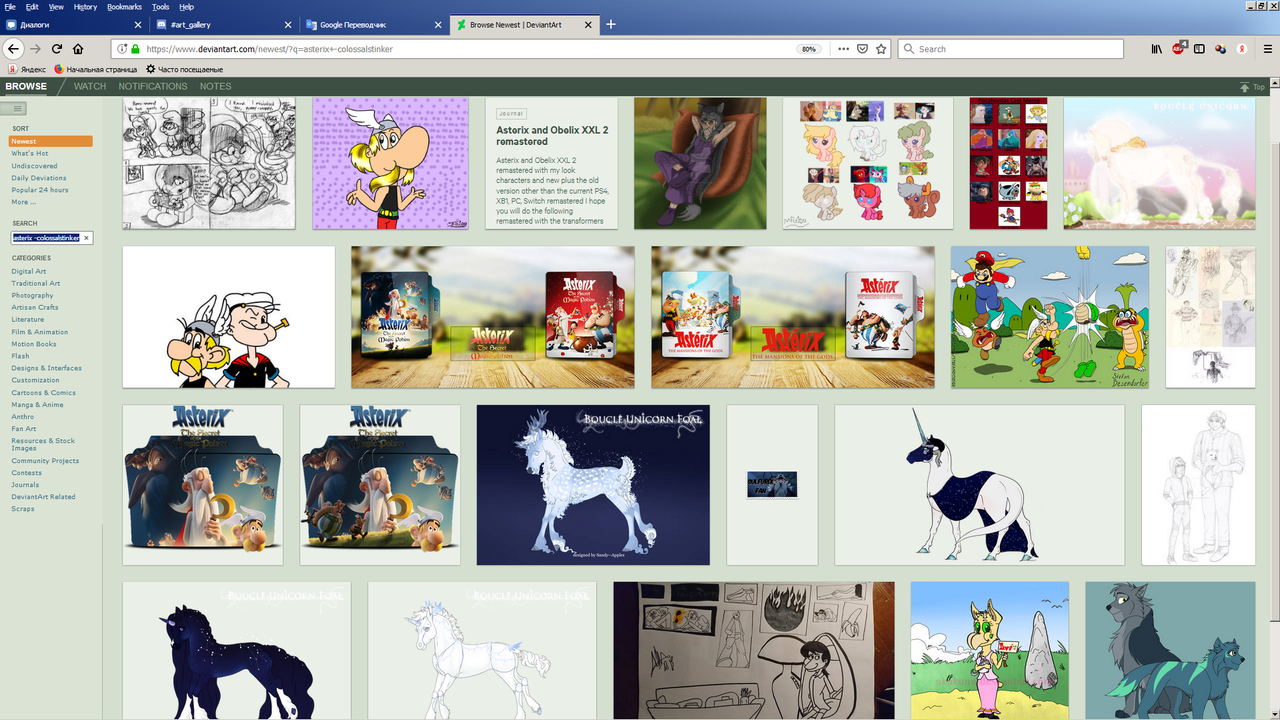This screenshot has height=720, width=1280.
Task: Toggle the sidebar view icon
Action: 1200,48
